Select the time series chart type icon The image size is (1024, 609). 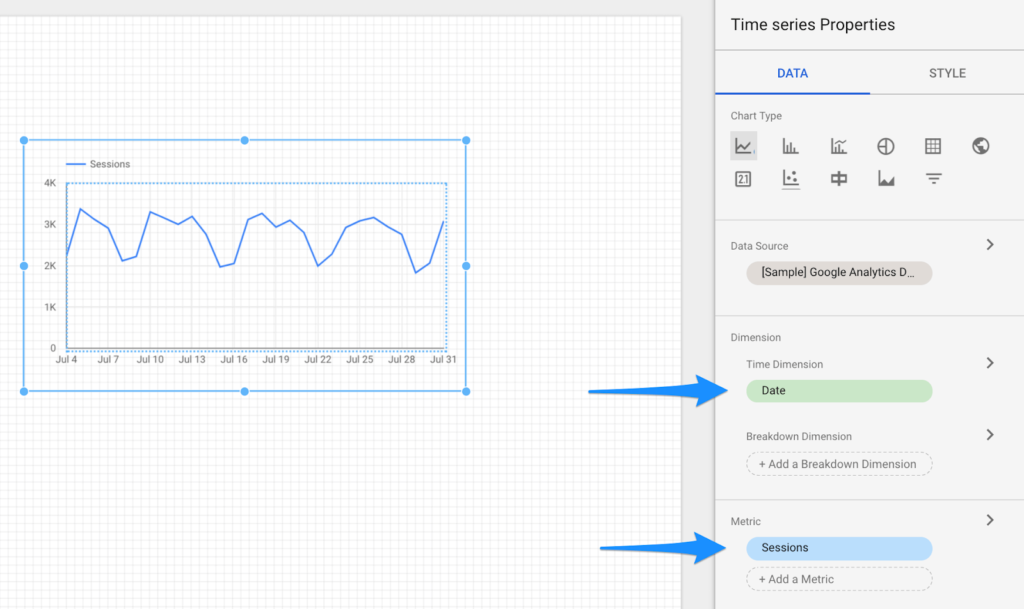pyautogui.click(x=743, y=146)
